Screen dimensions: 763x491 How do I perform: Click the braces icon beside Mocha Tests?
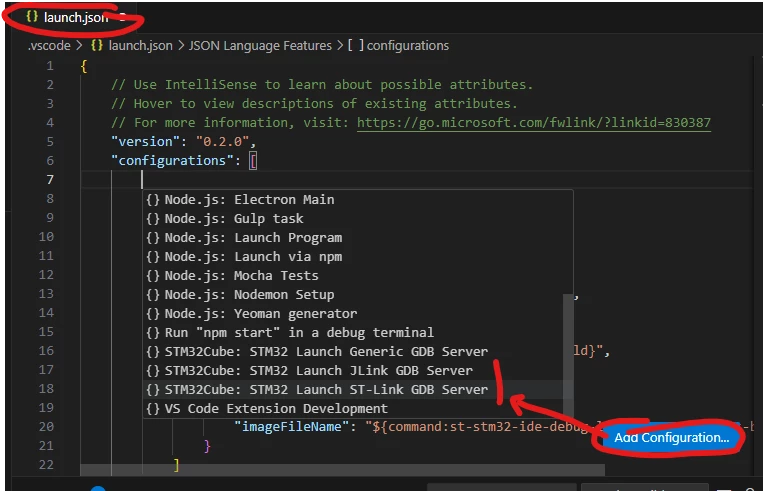(x=153, y=275)
